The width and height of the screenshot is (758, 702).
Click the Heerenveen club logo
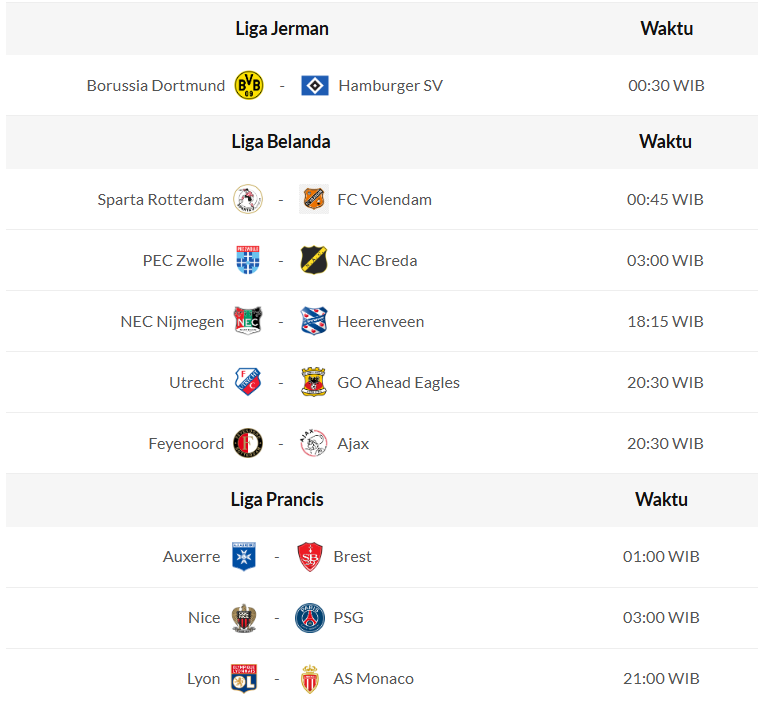click(x=314, y=321)
